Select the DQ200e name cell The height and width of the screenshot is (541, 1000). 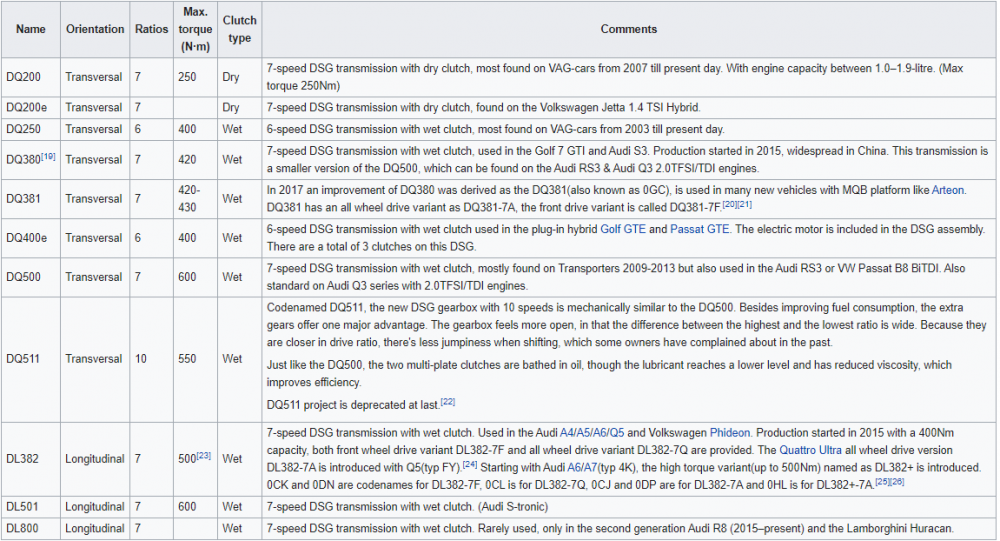pyautogui.click(x=31, y=108)
